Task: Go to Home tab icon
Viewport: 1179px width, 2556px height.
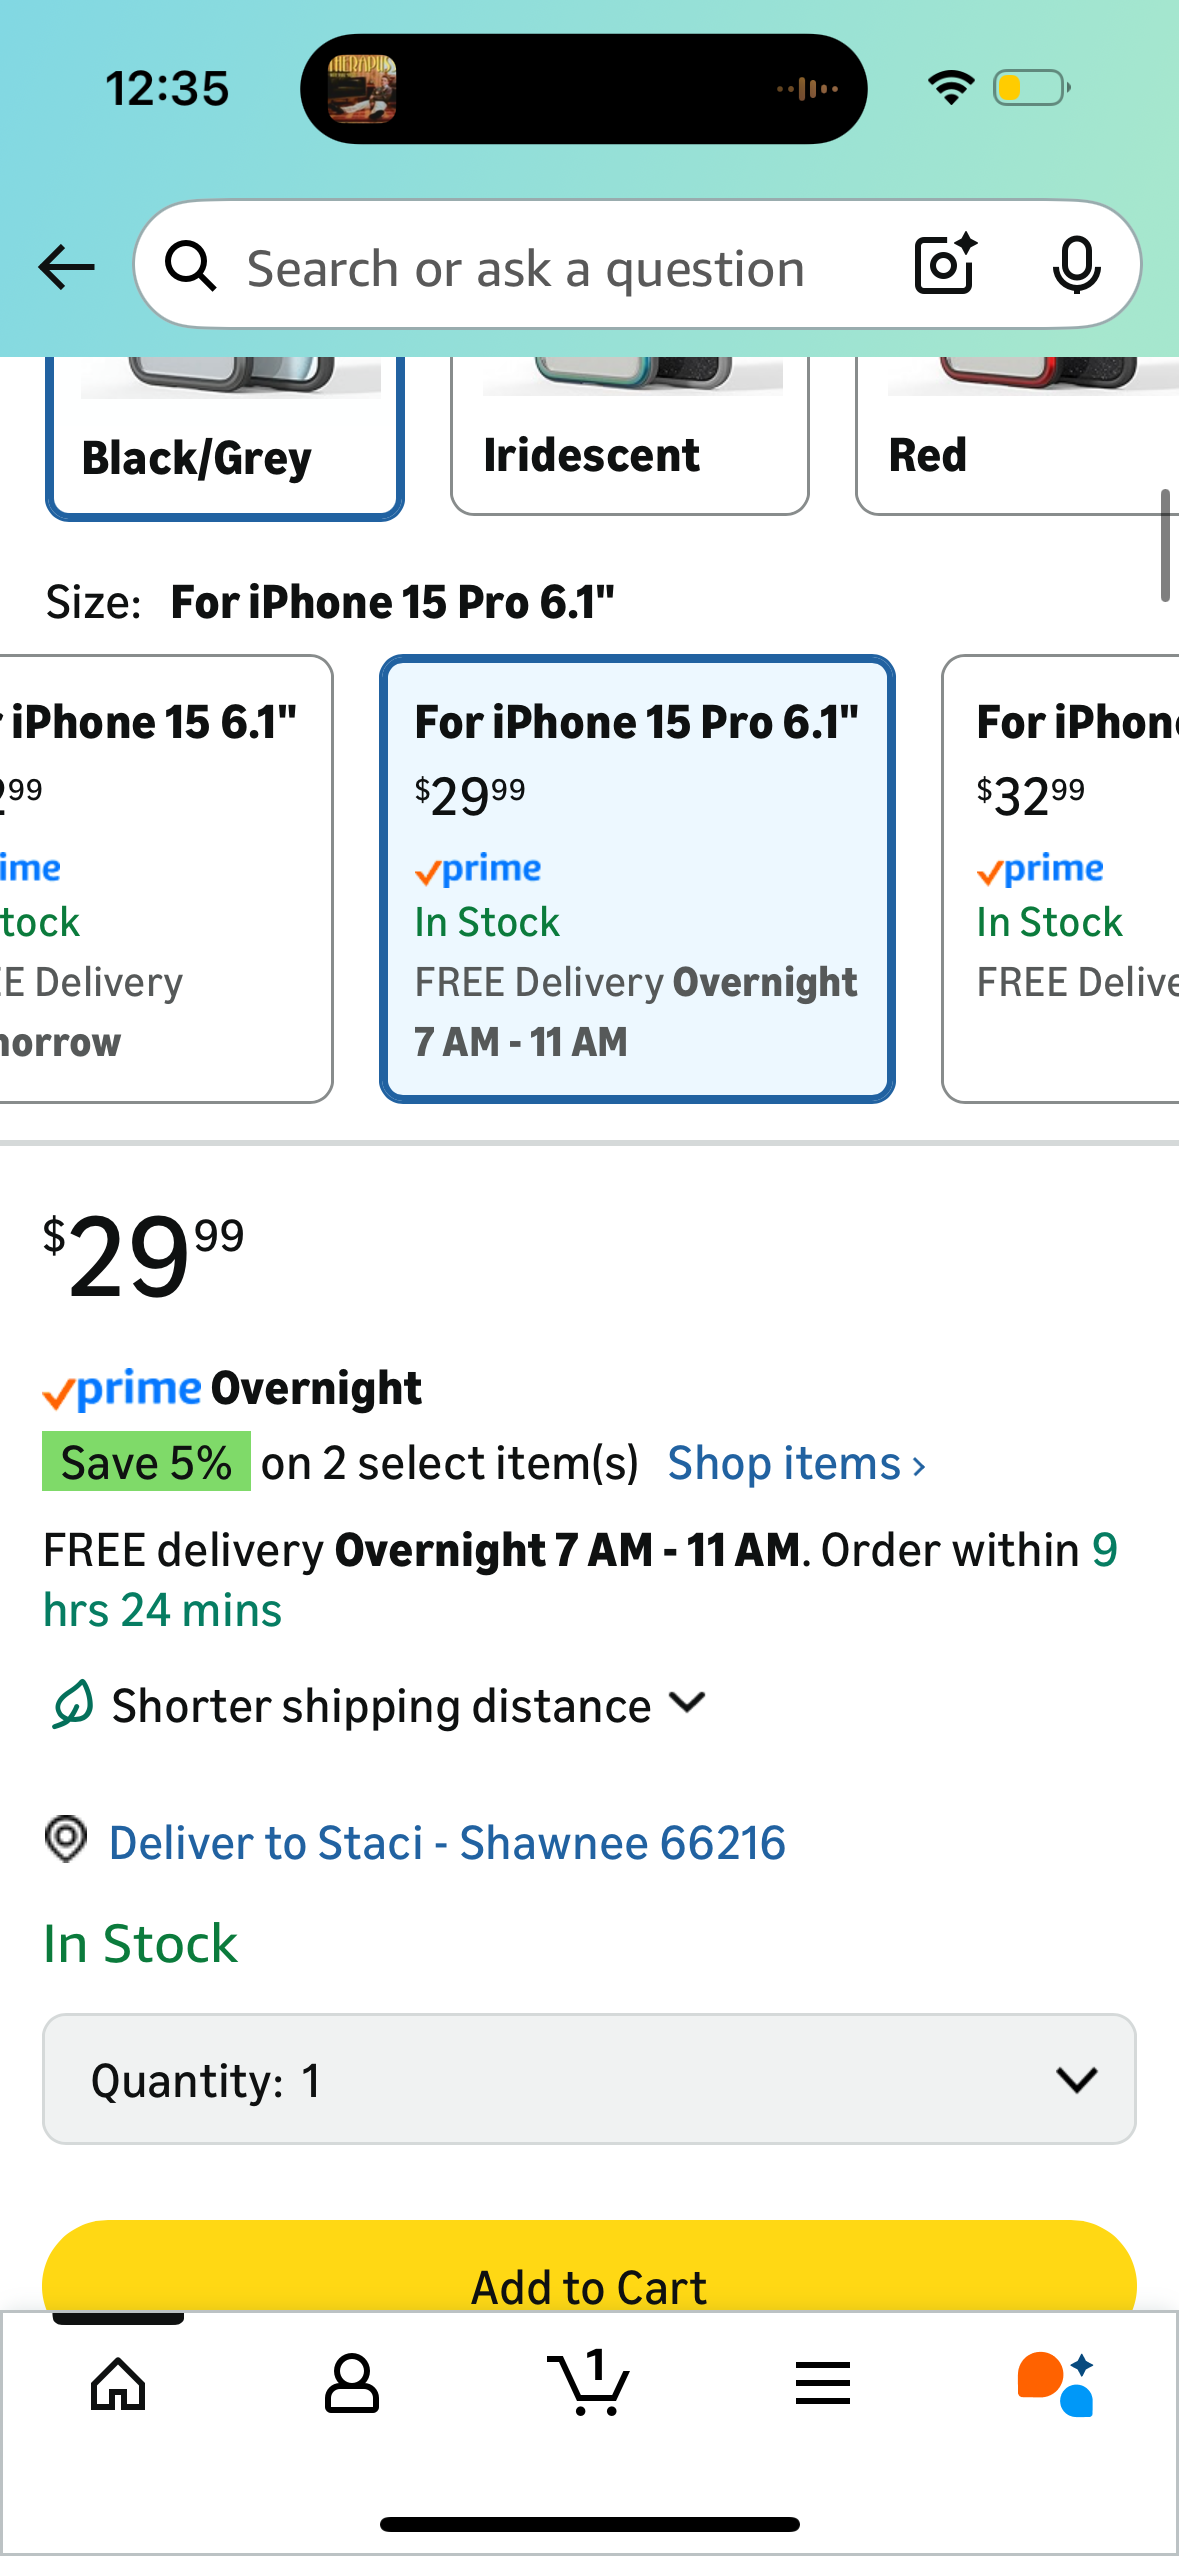Action: [x=118, y=2383]
